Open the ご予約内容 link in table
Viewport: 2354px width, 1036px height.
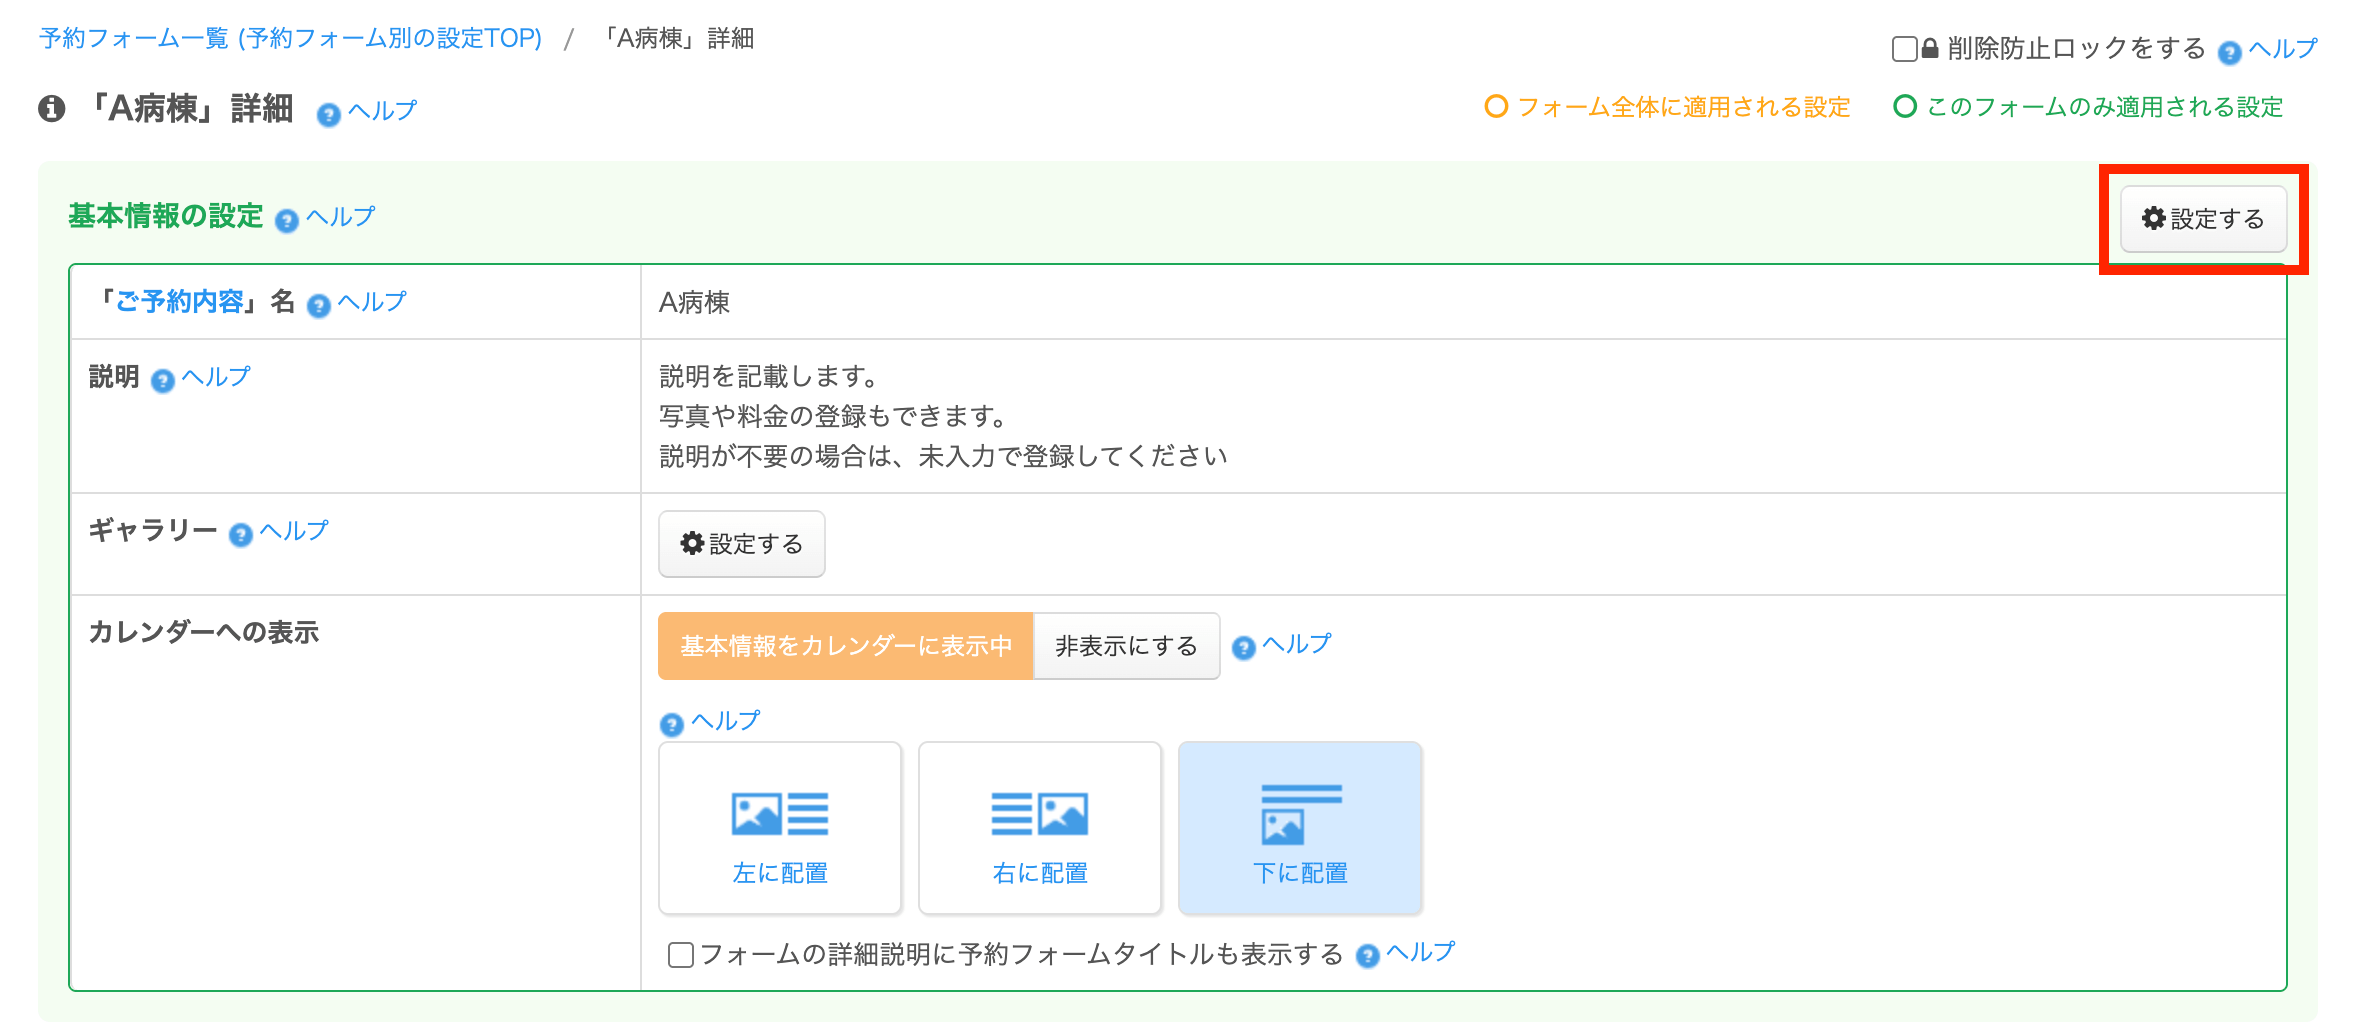coord(180,301)
